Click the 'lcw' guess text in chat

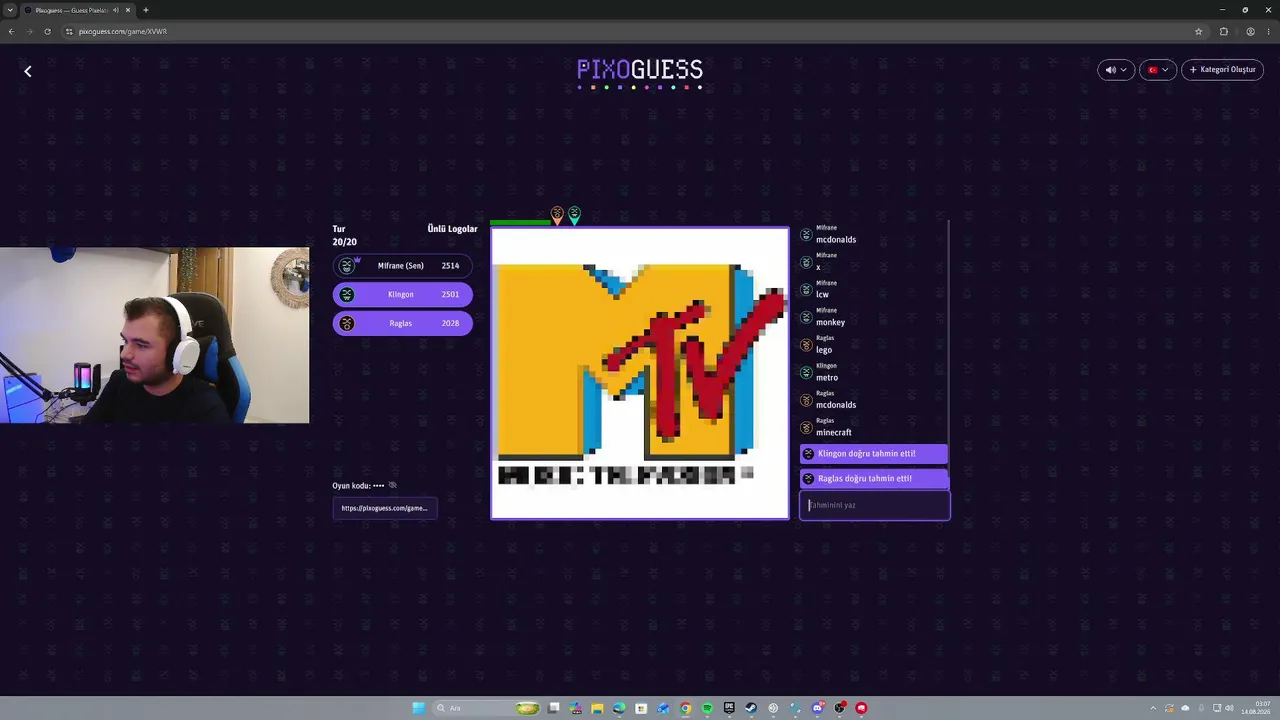[x=822, y=295]
